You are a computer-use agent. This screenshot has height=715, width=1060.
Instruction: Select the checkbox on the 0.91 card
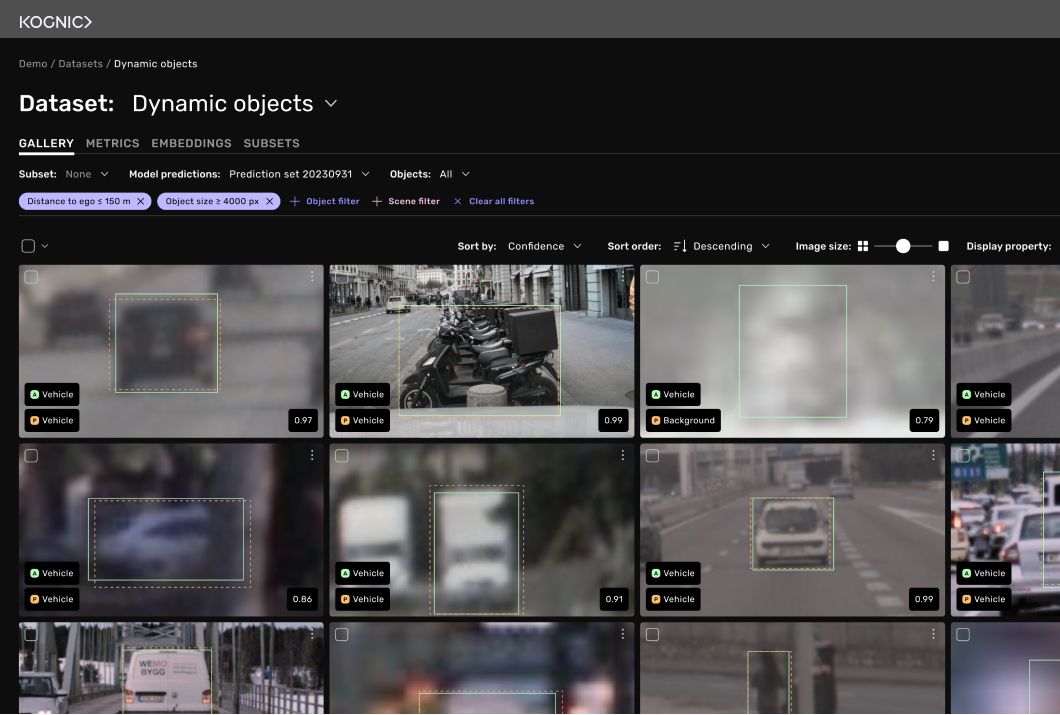(x=342, y=456)
